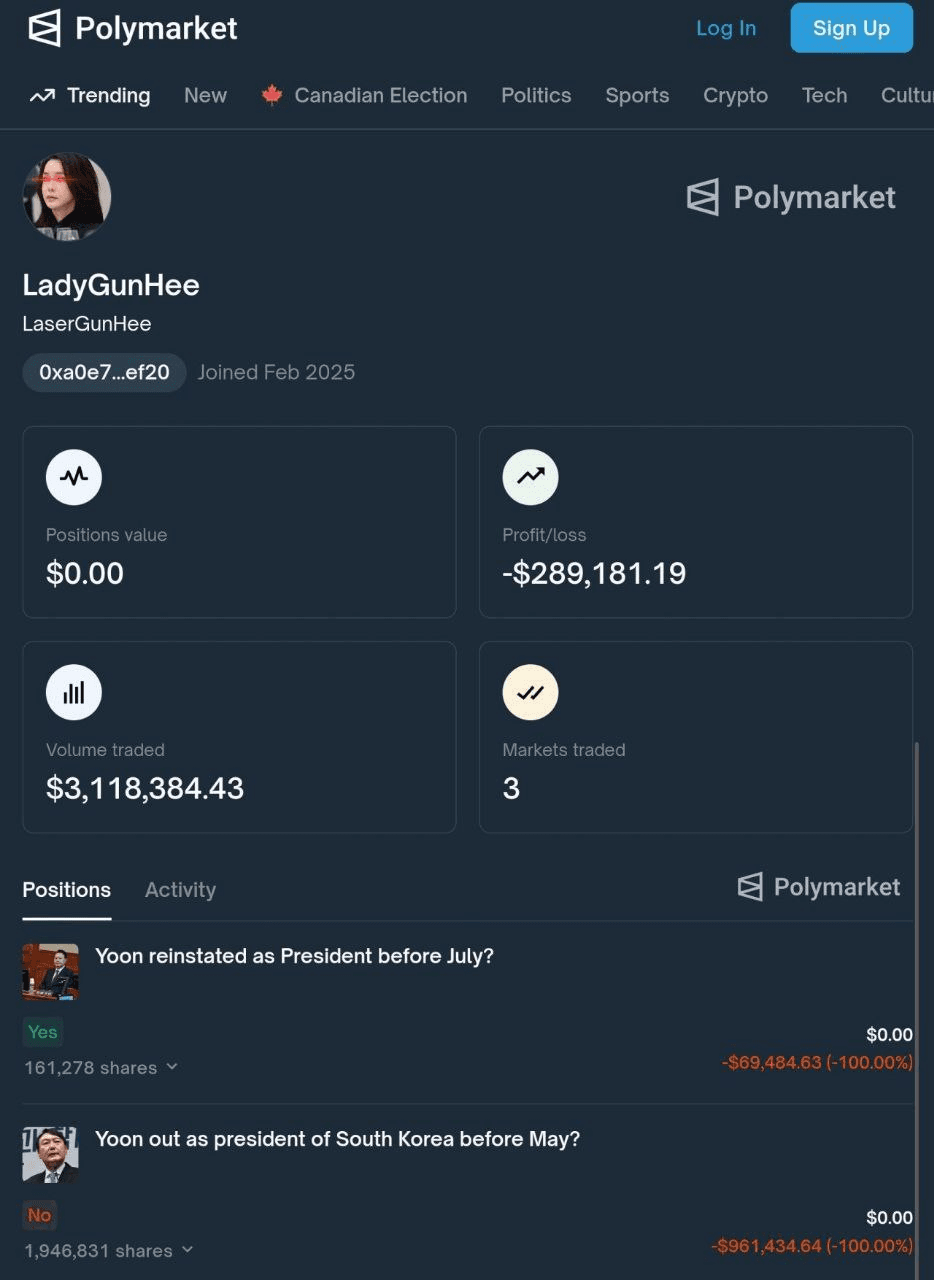Select the Positions tab
Image resolution: width=934 pixels, height=1280 pixels.
[x=67, y=889]
